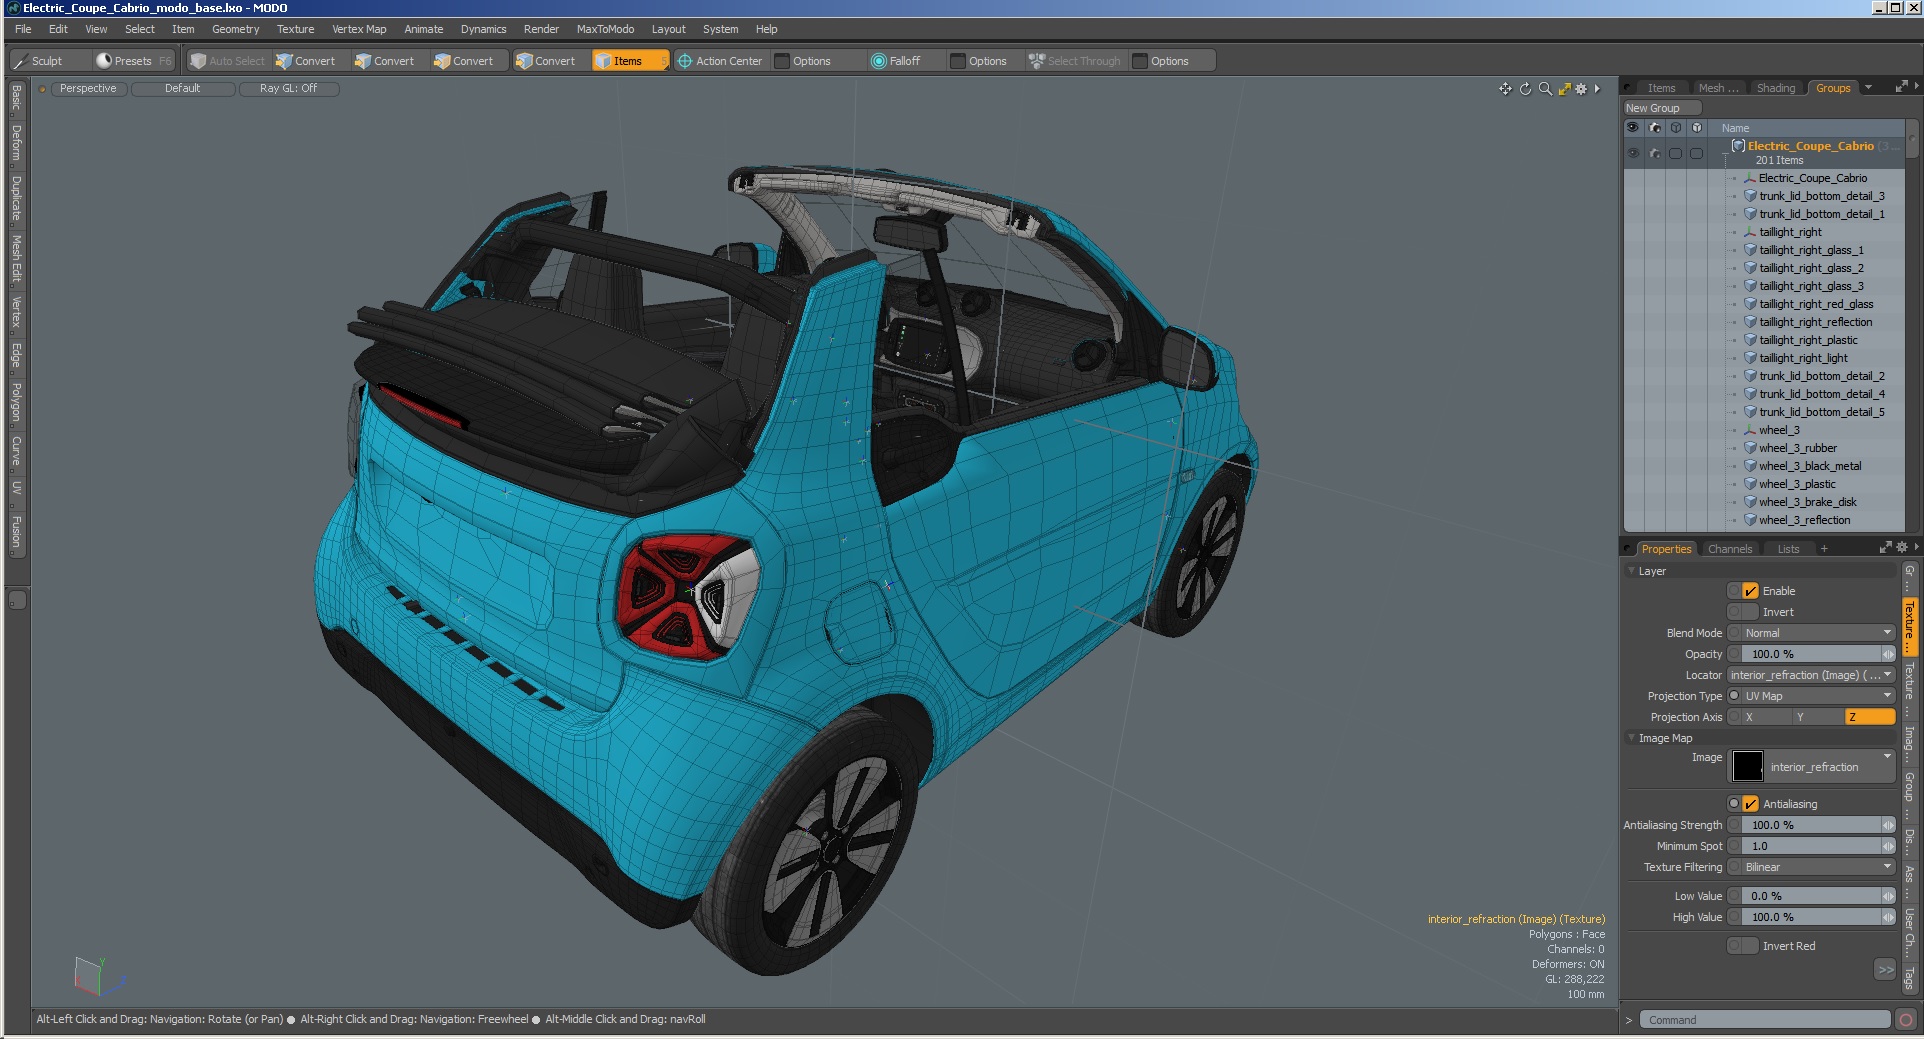
Task: Open the Presets browser
Action: coord(133,61)
